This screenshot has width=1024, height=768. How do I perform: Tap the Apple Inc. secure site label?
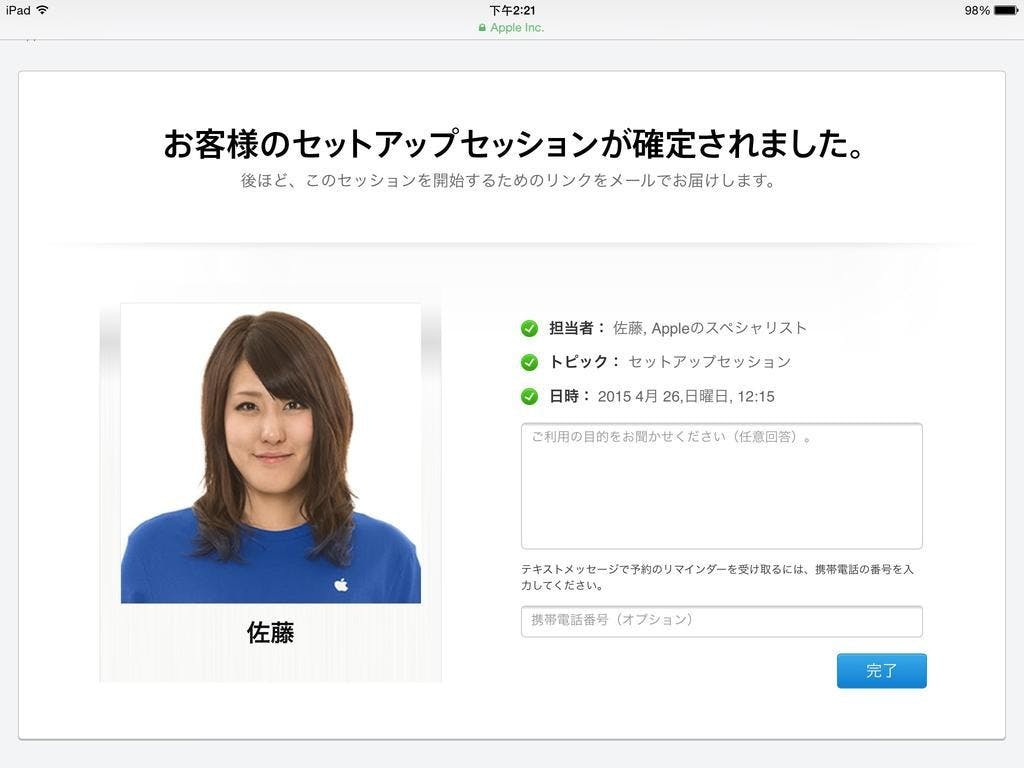tap(517, 28)
